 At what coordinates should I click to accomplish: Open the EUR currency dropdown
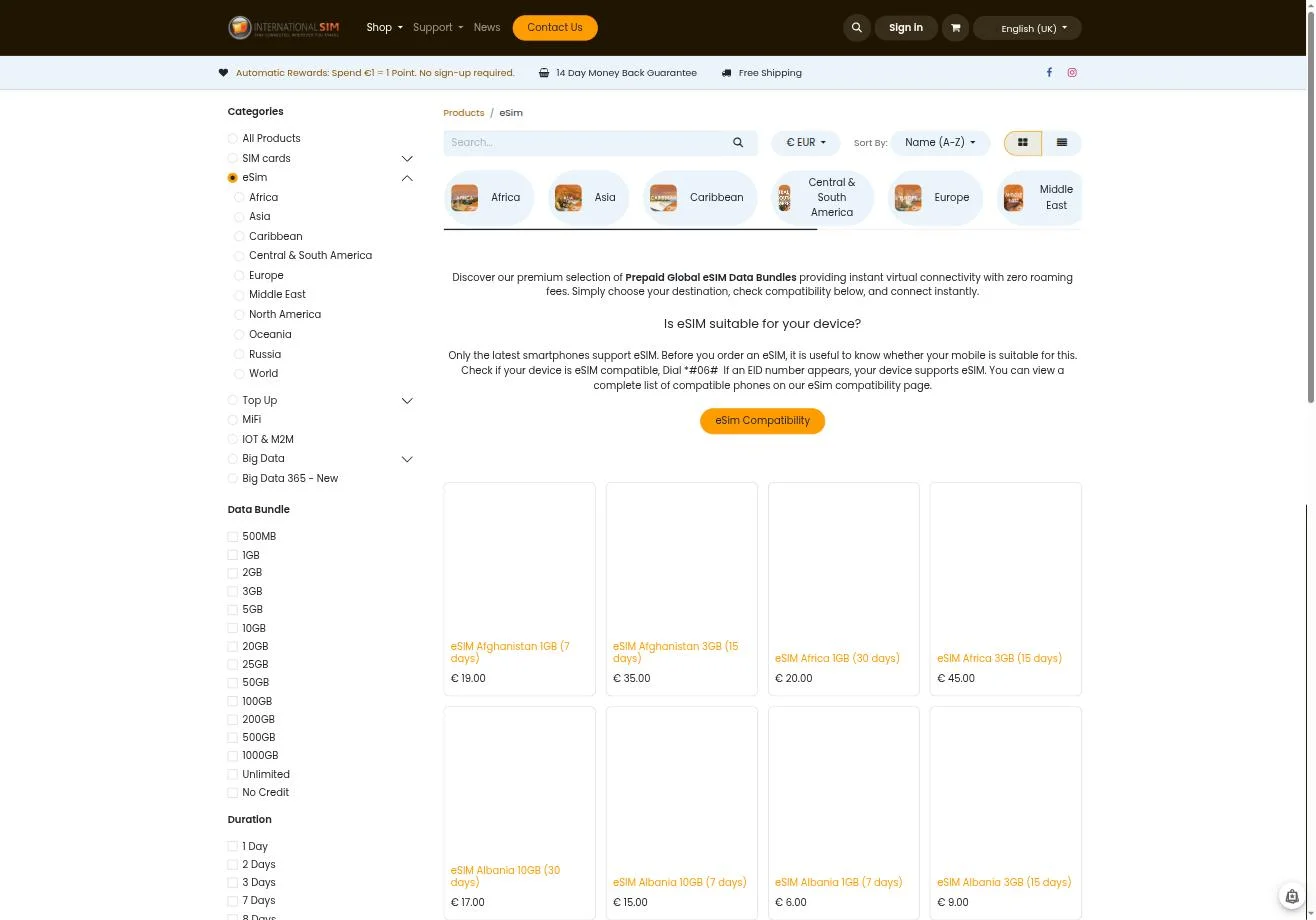[x=806, y=143]
